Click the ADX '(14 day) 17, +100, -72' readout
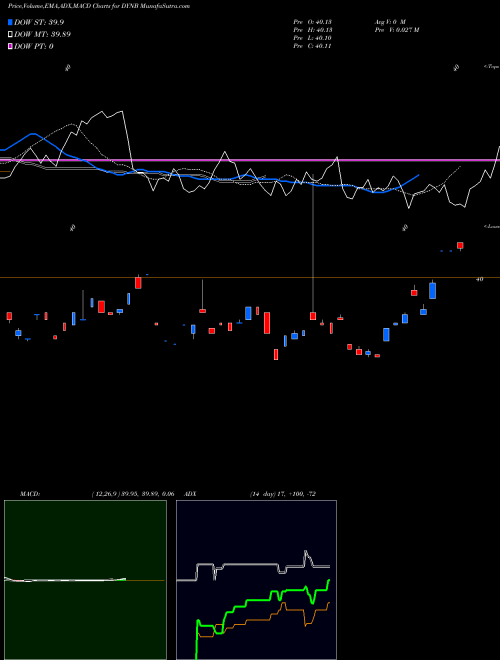Viewport: 500px width, 660px height. [x=283, y=494]
